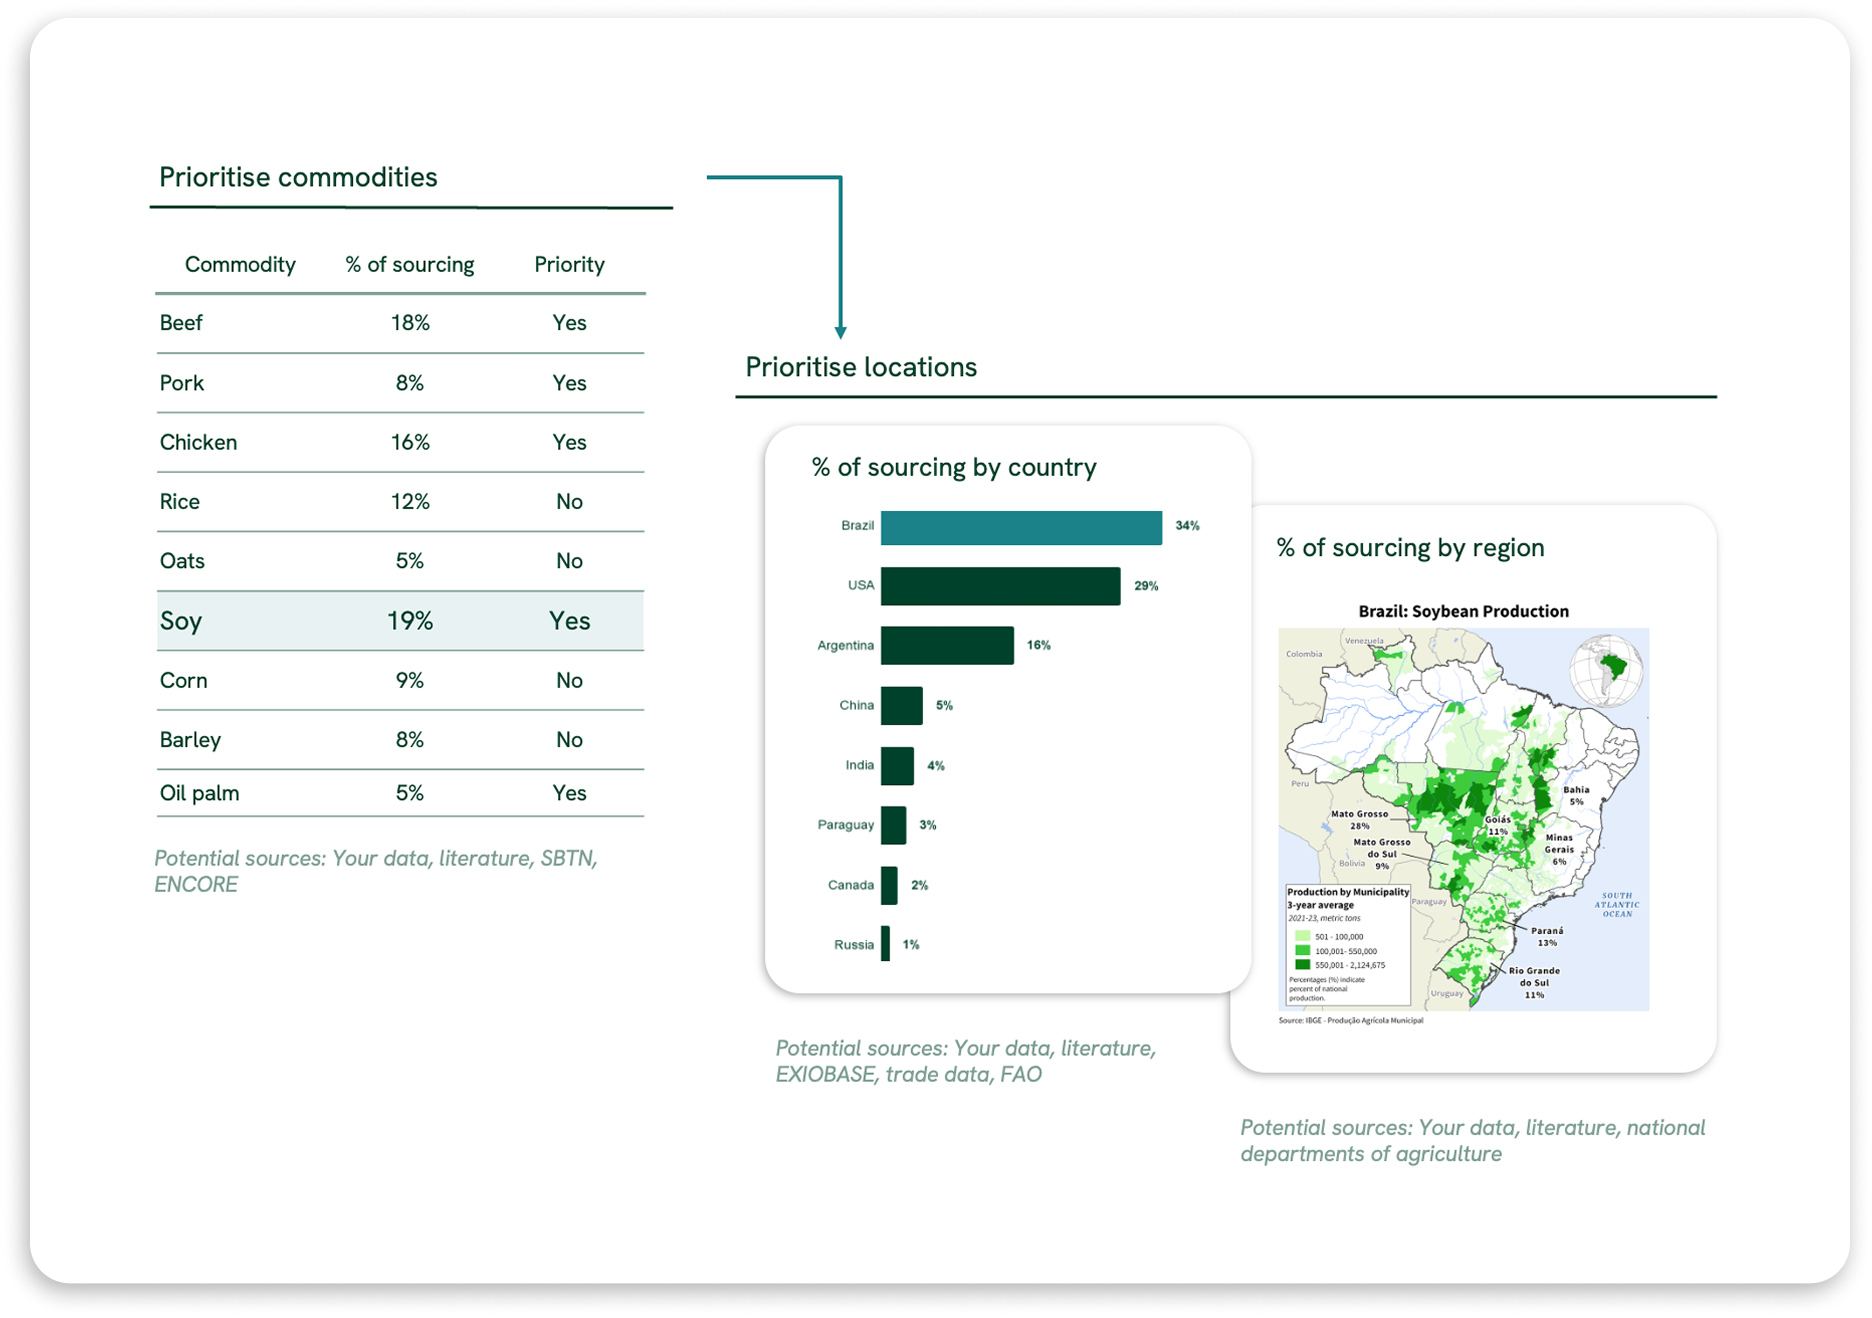Click the Prioritise commodities heading
The height and width of the screenshot is (1318, 1872).
click(298, 177)
